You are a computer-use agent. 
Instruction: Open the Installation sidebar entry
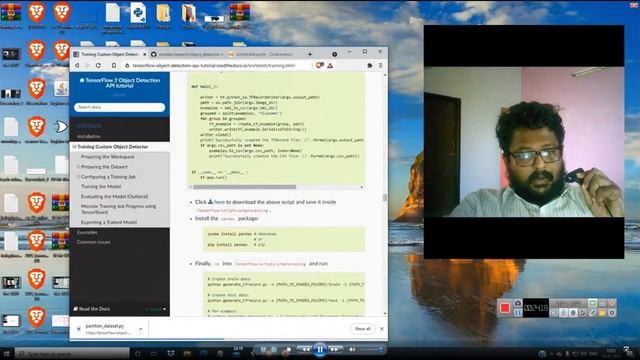coord(89,136)
